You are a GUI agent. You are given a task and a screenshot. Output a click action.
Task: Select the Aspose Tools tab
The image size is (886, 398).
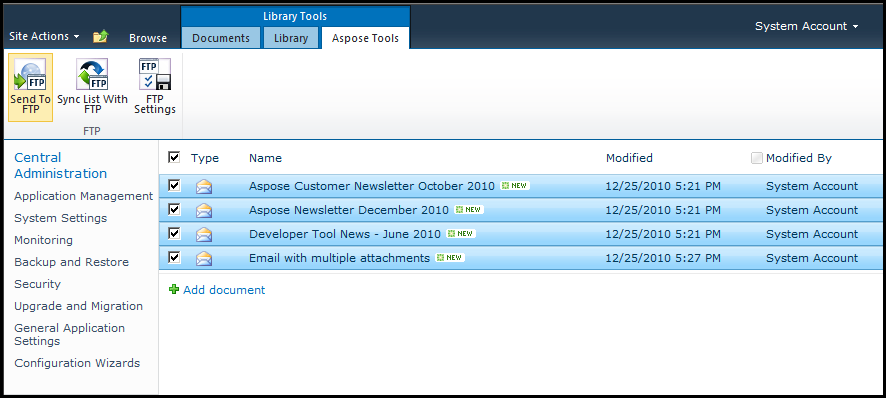(x=365, y=38)
